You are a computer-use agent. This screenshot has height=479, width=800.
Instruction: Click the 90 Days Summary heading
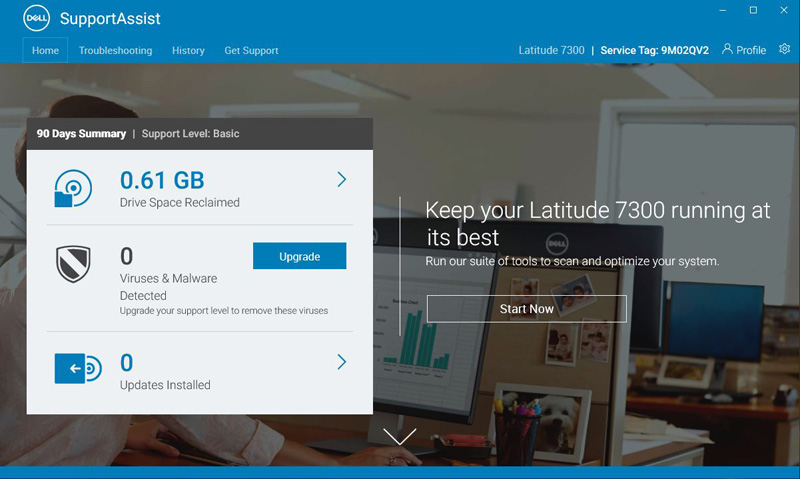(x=81, y=134)
